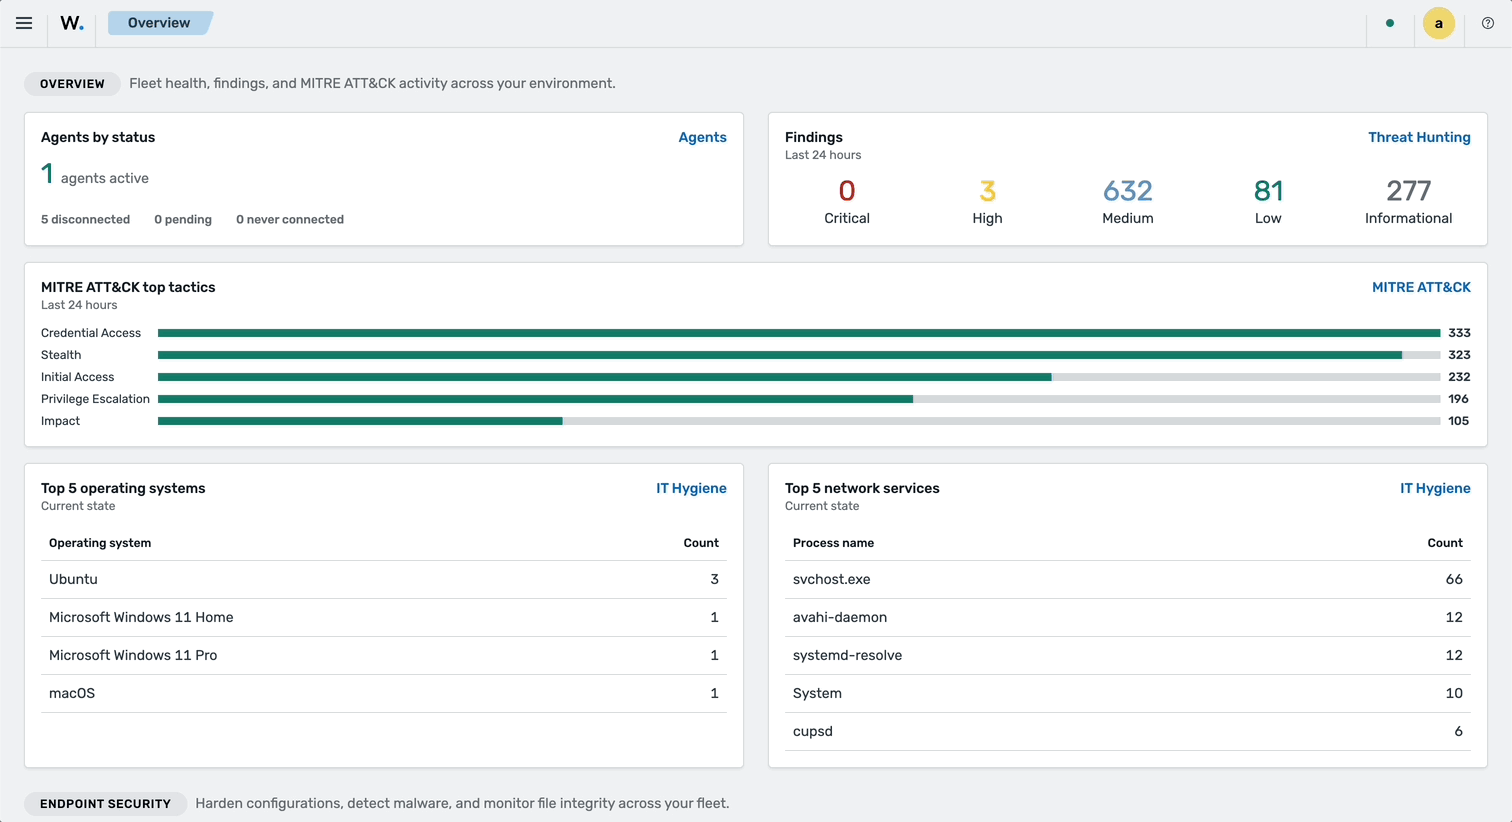Click the 0 never connected text
Image resolution: width=1512 pixels, height=822 pixels.
pos(290,219)
